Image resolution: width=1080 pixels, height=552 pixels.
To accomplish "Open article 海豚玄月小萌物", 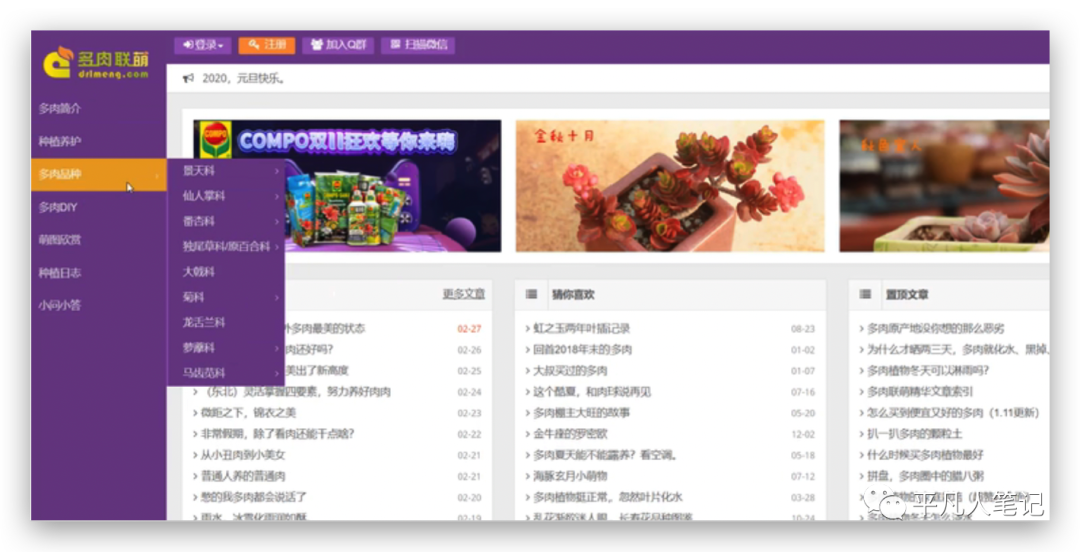I will tap(570, 476).
